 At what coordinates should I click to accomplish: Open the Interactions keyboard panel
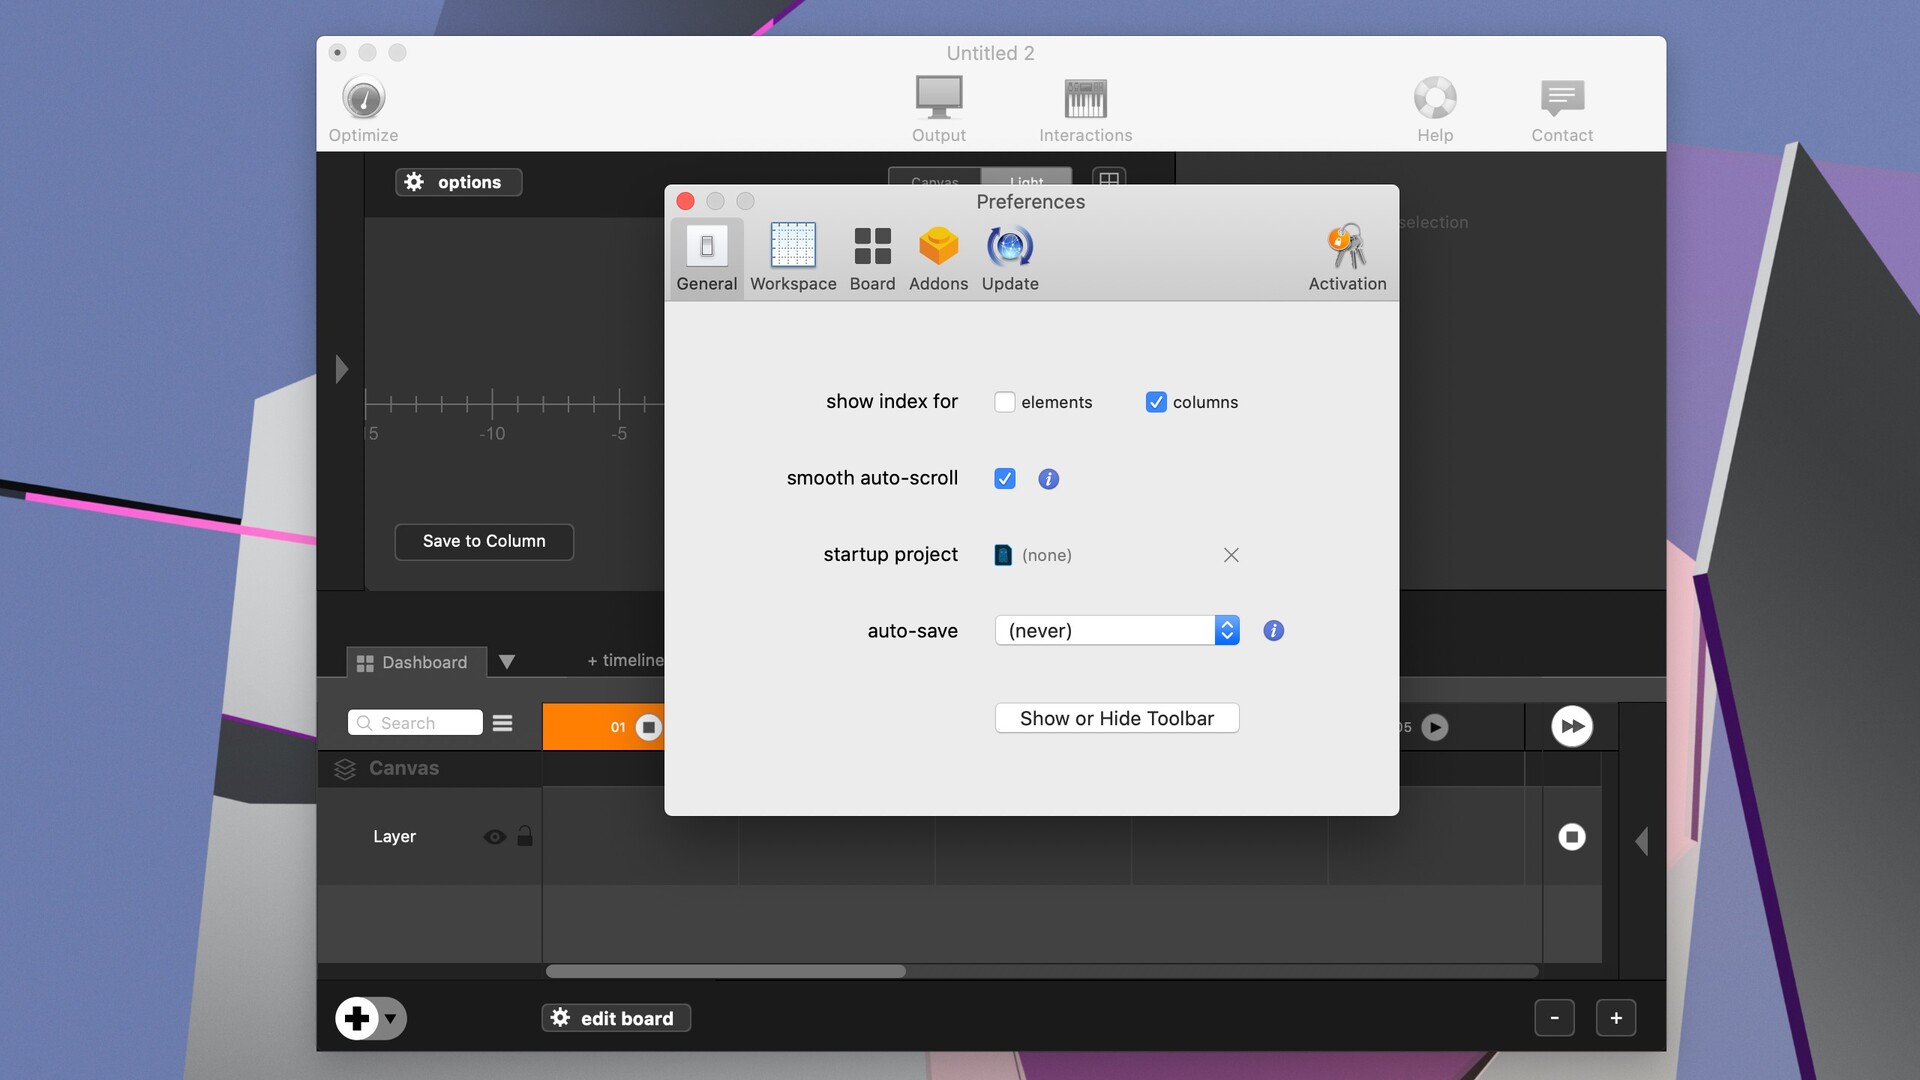tap(1085, 99)
